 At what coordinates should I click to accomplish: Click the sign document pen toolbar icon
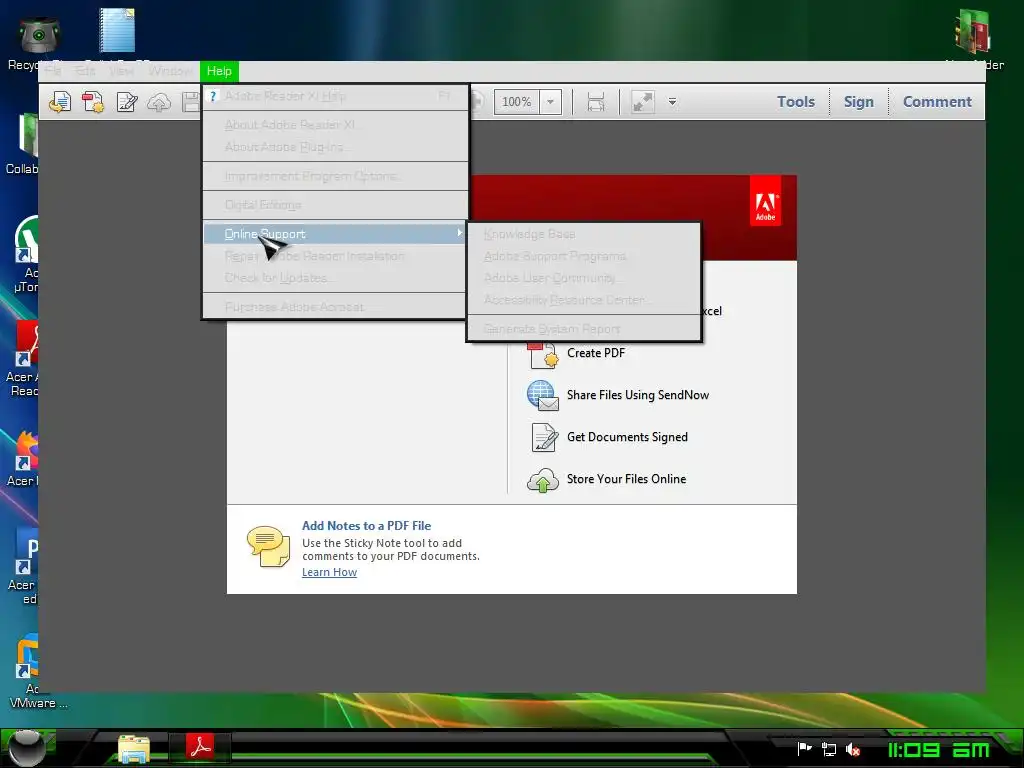click(127, 102)
